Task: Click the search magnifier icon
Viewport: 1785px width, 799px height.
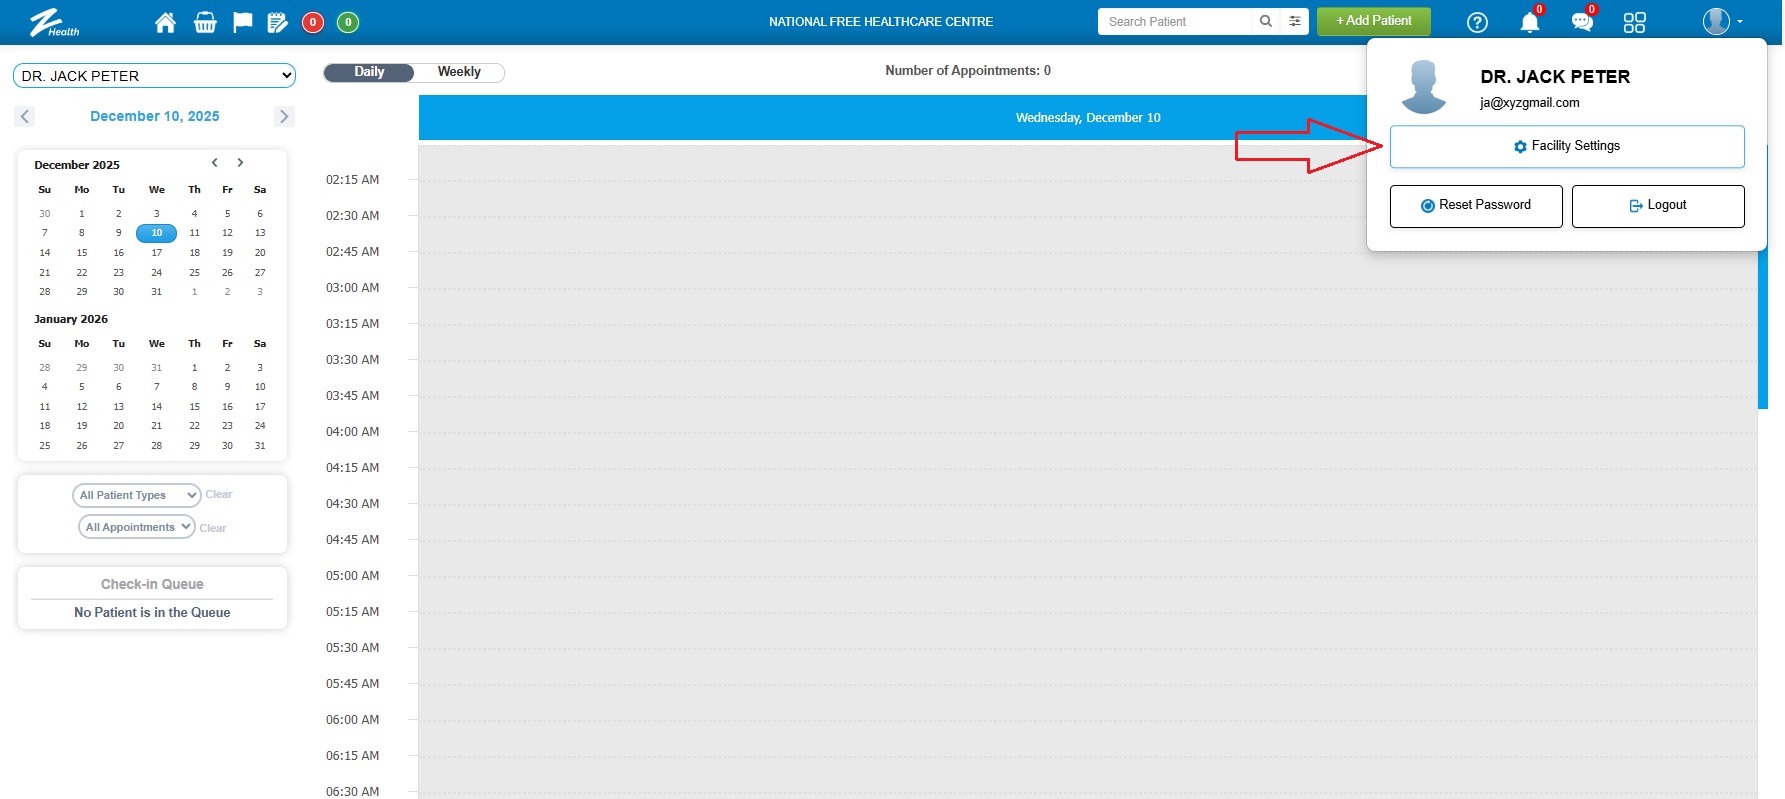Action: (x=1265, y=21)
